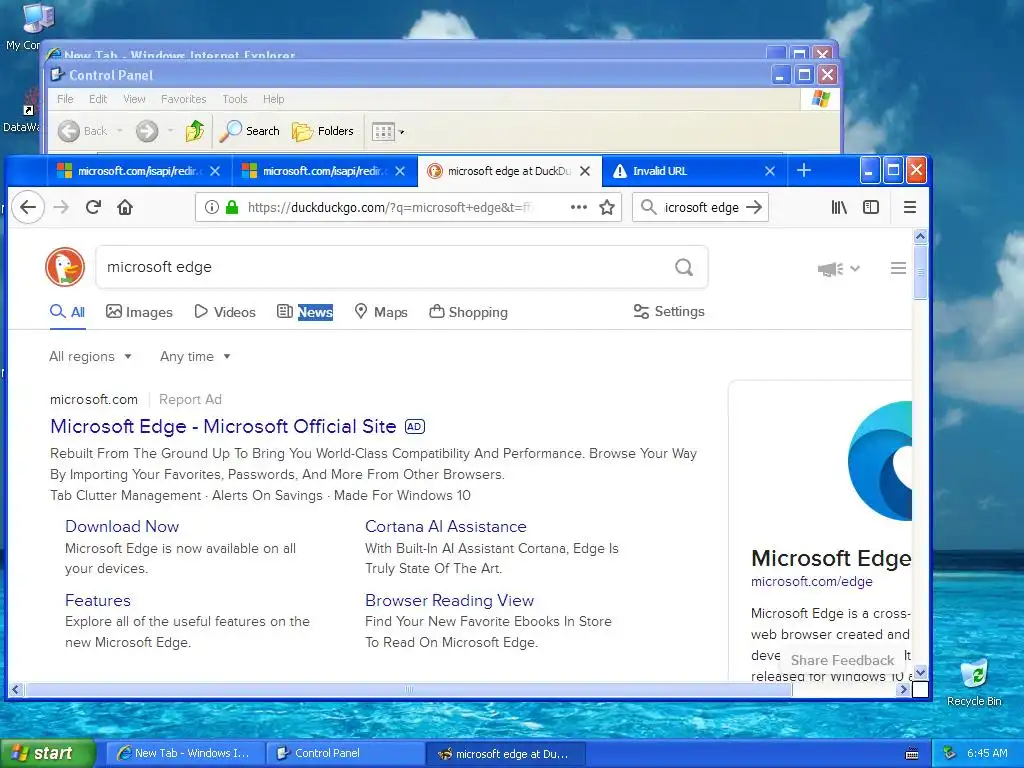This screenshot has width=1024, height=768.
Task: Click vertical scrollbar down arrow
Action: [x=920, y=673]
